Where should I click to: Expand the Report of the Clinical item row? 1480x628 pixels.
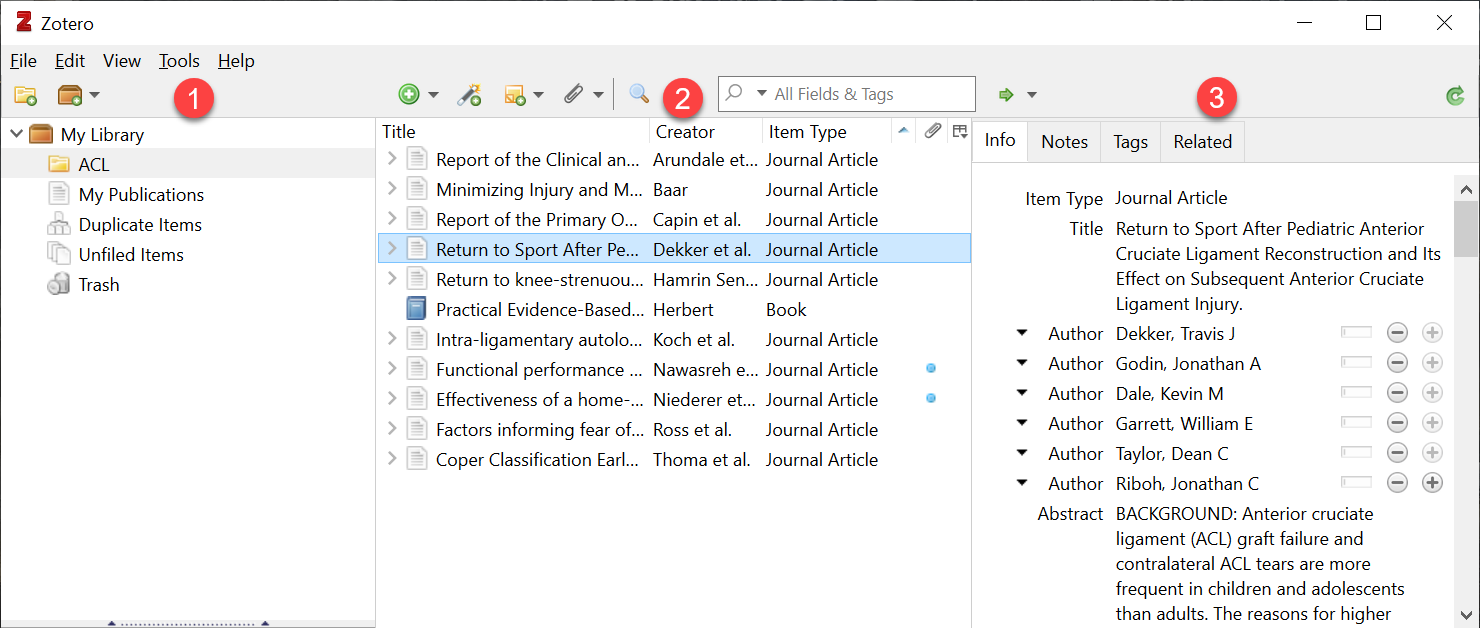pyautogui.click(x=392, y=160)
